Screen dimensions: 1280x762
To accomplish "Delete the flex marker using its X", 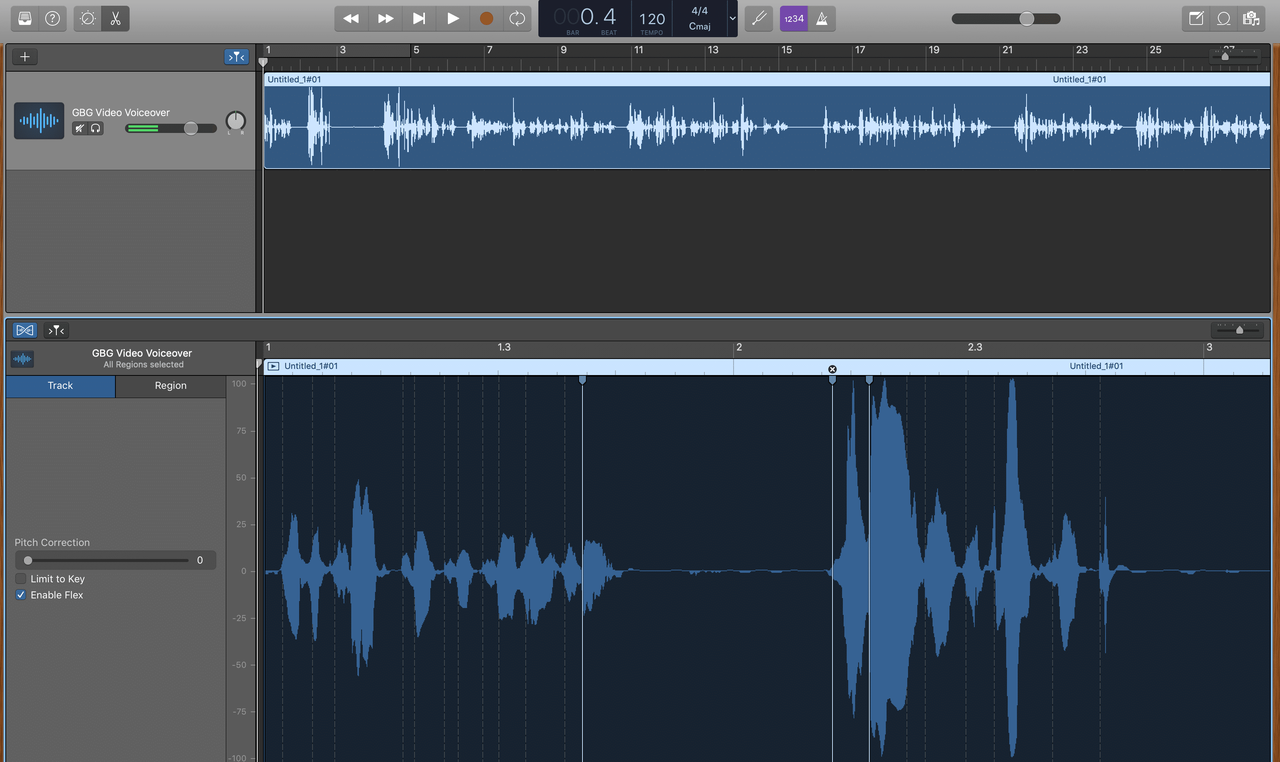I will [832, 369].
